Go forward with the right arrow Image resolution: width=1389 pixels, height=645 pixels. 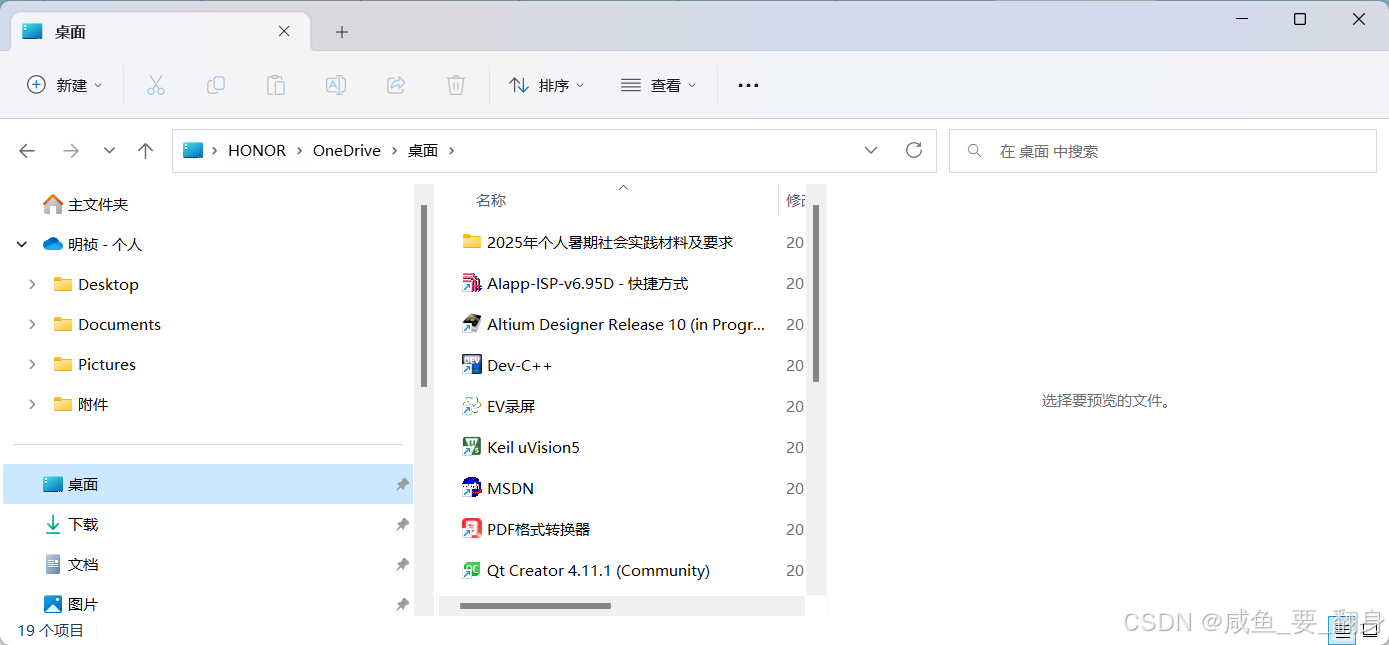pyautogui.click(x=71, y=151)
